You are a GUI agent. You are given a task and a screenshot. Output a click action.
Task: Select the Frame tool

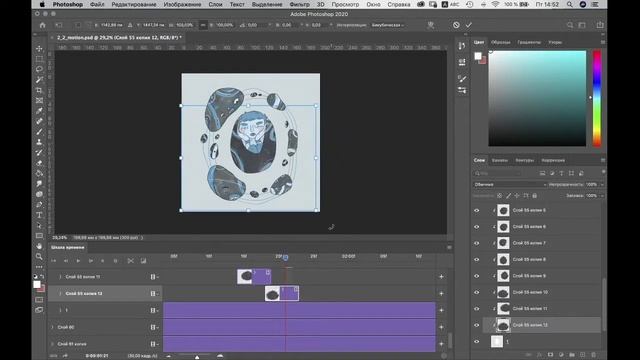point(39,100)
